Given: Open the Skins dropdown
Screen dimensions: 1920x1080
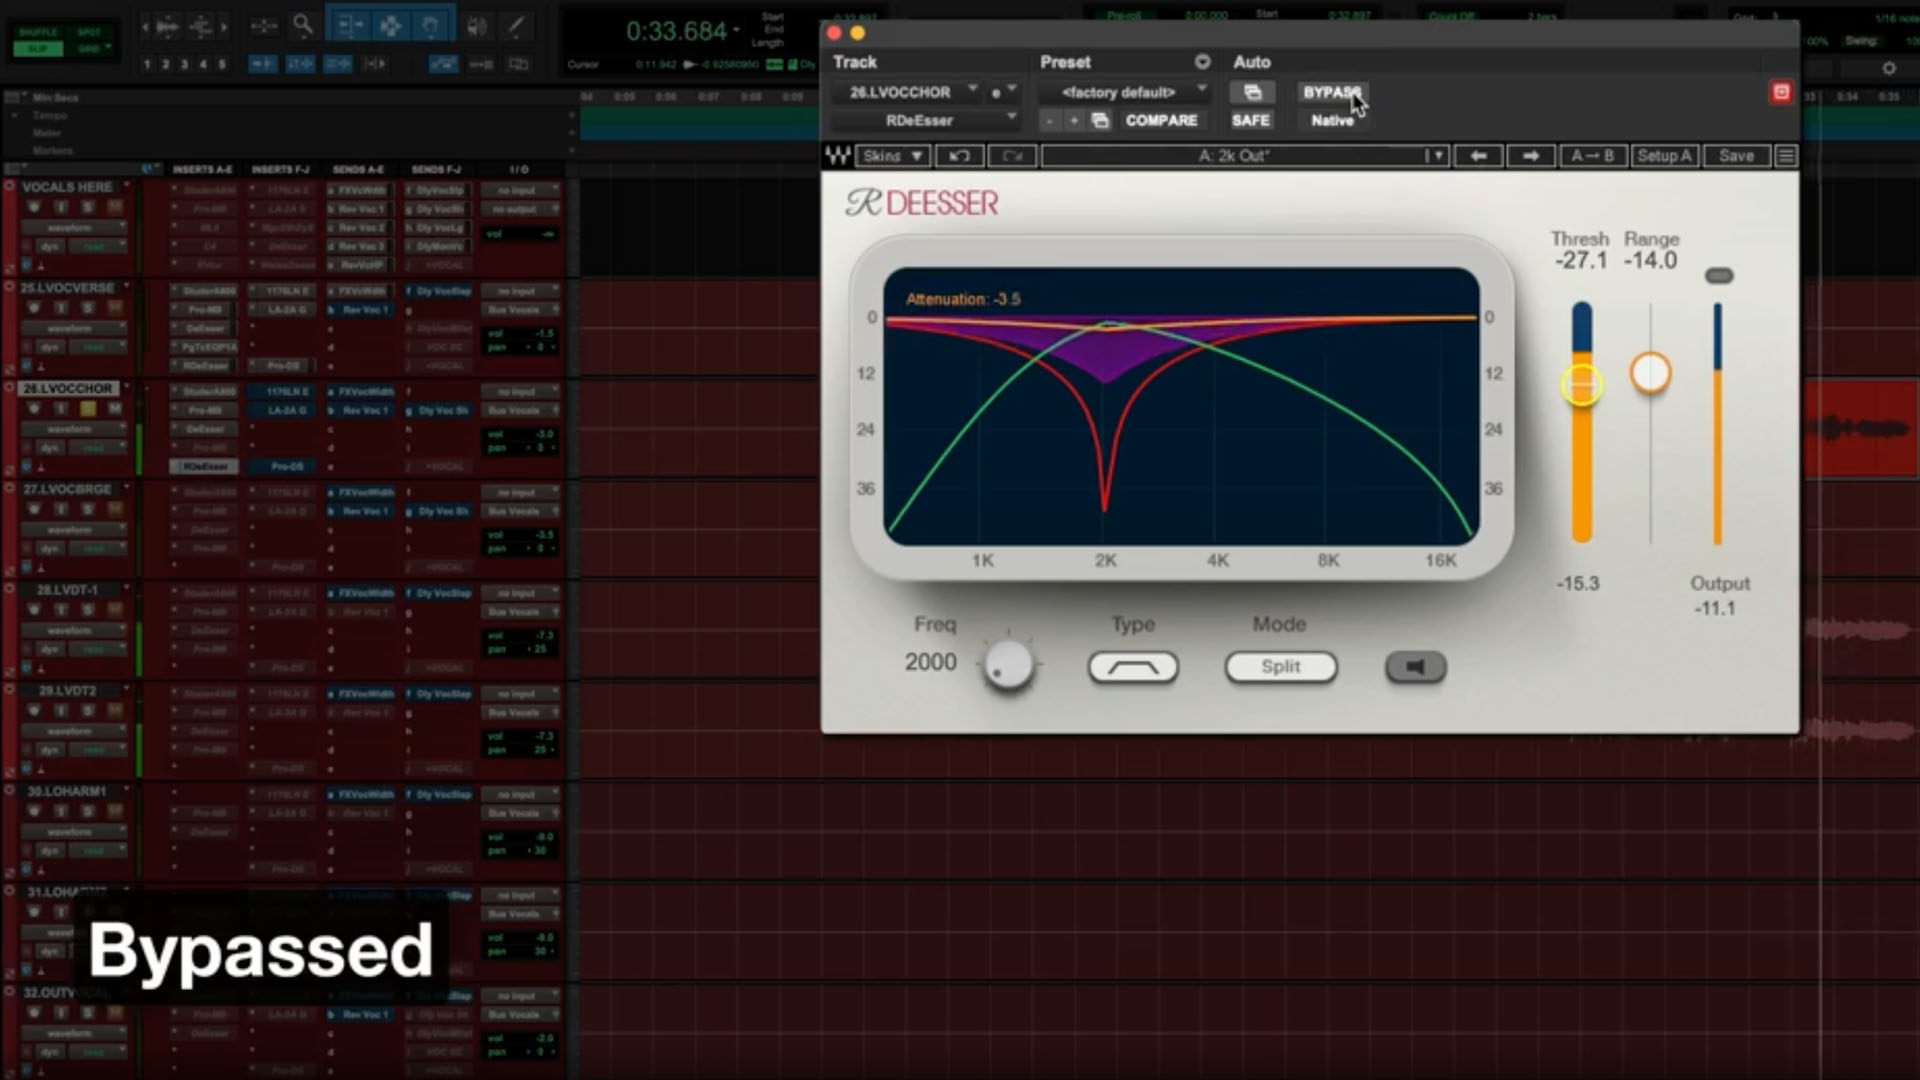Looking at the screenshot, I should [x=892, y=156].
